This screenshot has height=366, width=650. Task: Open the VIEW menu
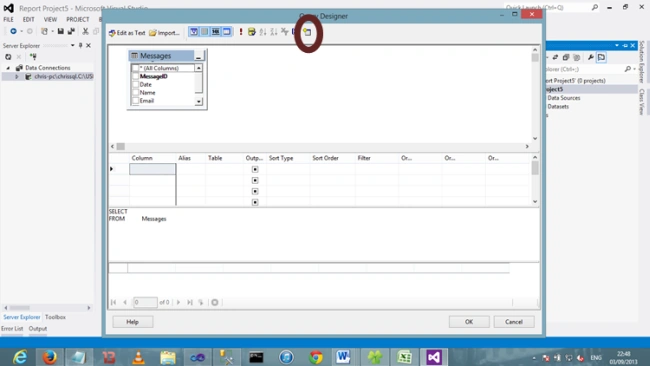[50, 19]
